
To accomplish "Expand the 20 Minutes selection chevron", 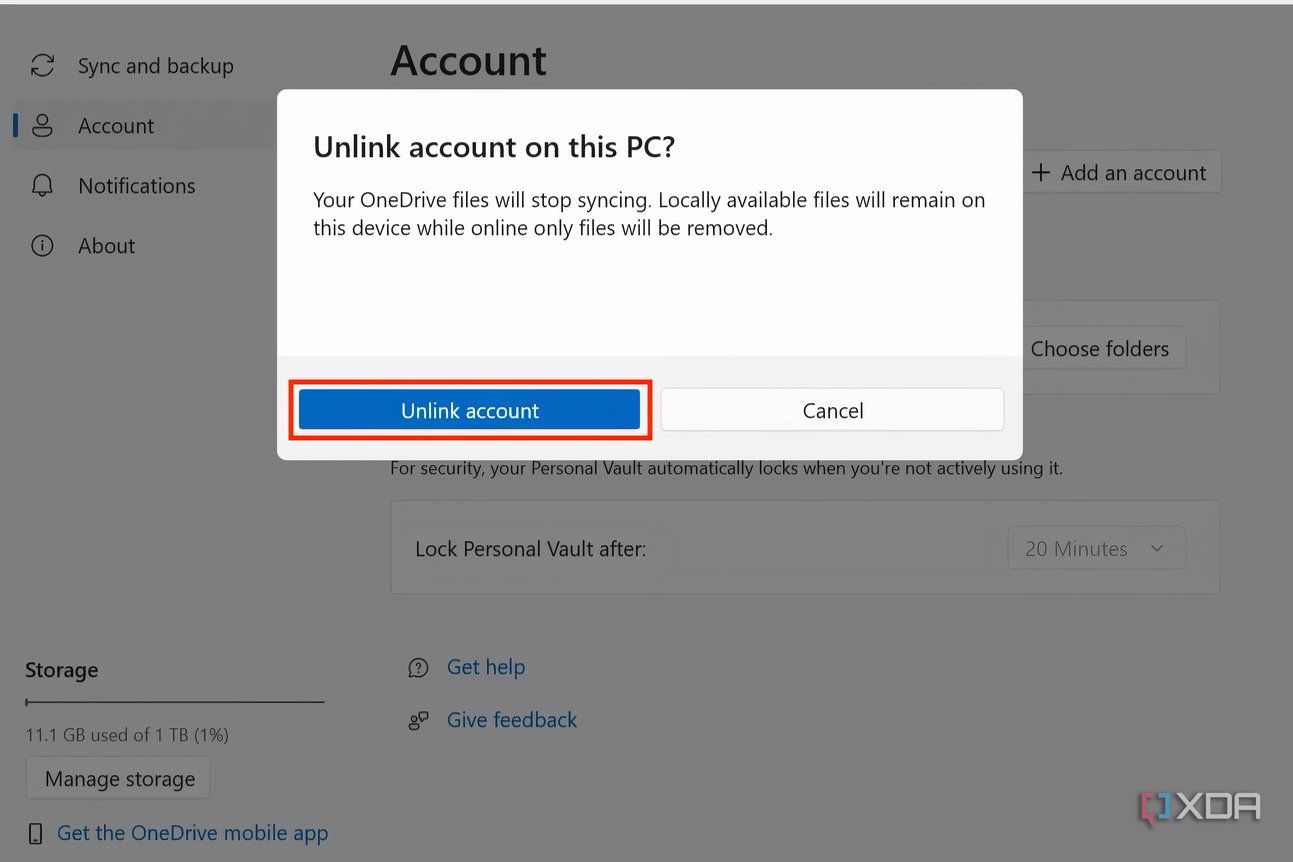I will coord(1157,548).
